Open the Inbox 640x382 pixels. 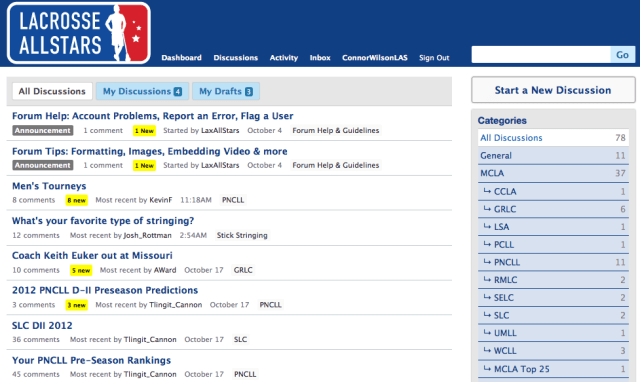(320, 58)
